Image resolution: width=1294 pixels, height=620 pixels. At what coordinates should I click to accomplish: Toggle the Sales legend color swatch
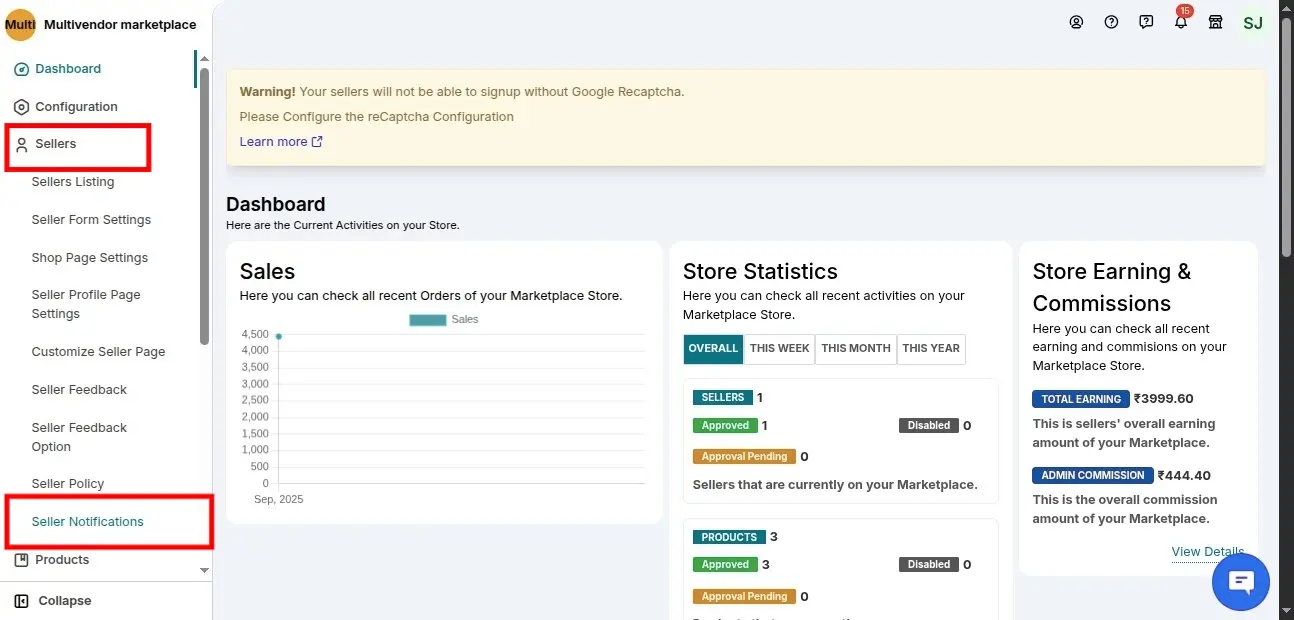(x=428, y=320)
